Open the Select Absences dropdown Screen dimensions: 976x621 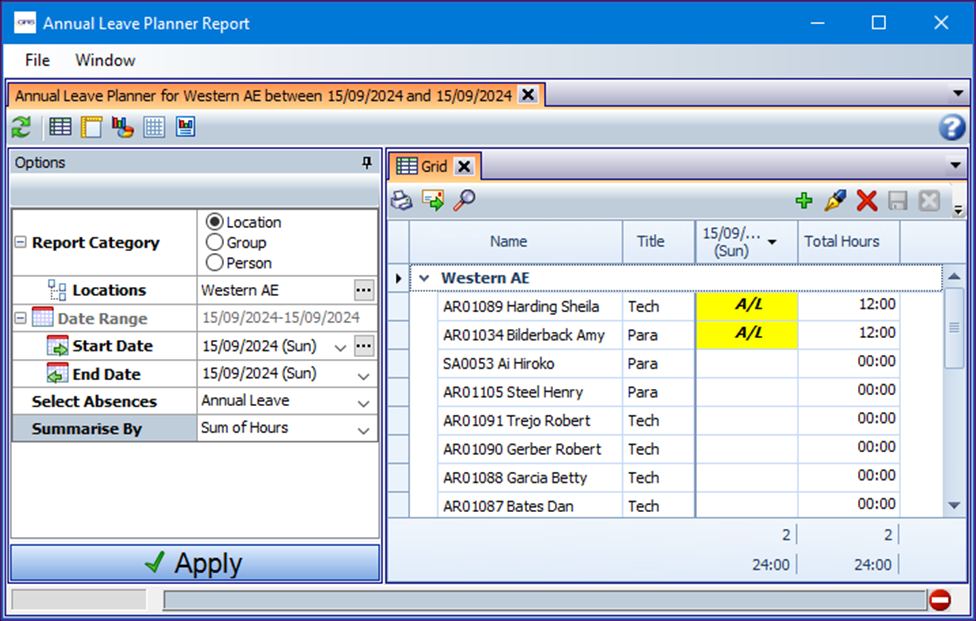tap(363, 402)
